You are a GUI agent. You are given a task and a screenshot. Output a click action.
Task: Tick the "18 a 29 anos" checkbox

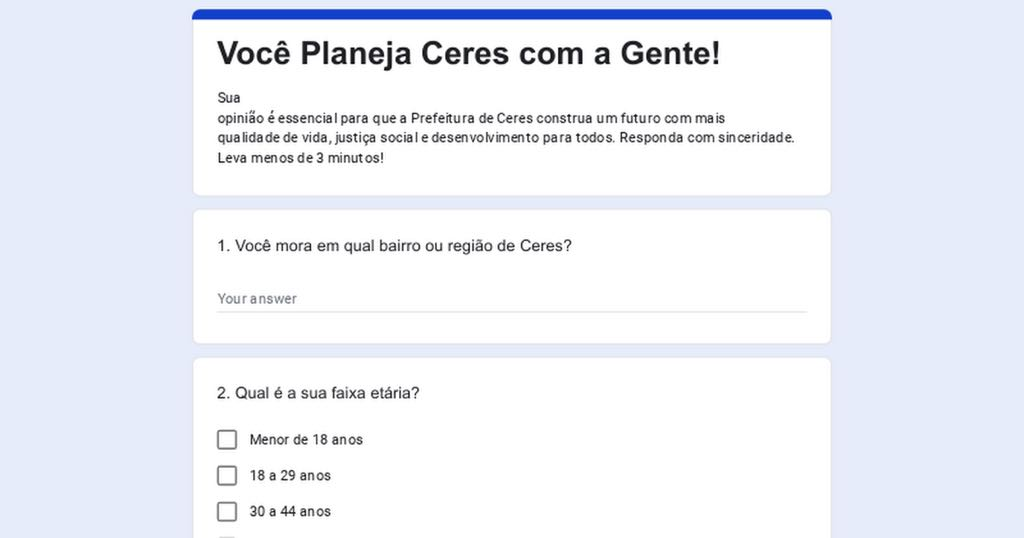tap(227, 476)
